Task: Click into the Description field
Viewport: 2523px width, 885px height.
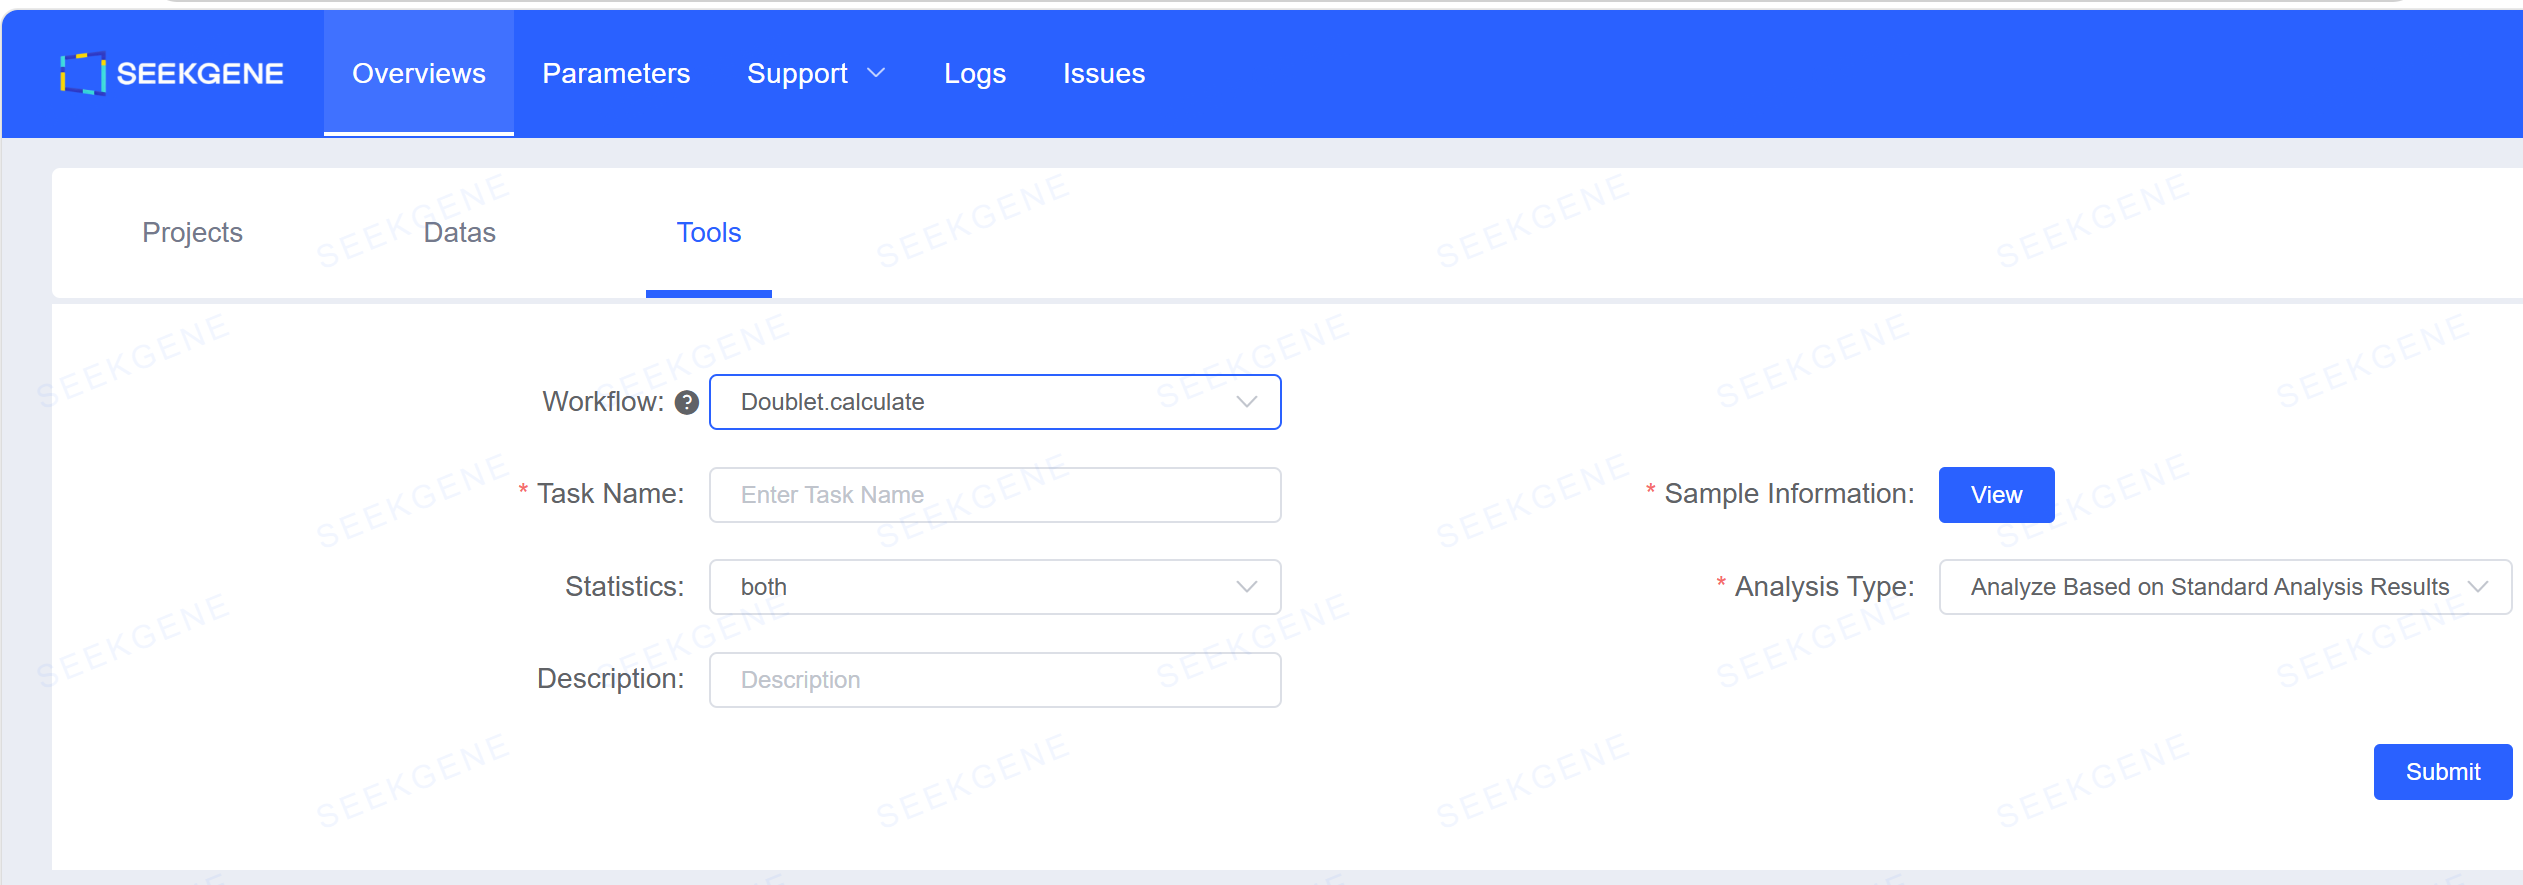Action: [x=995, y=680]
